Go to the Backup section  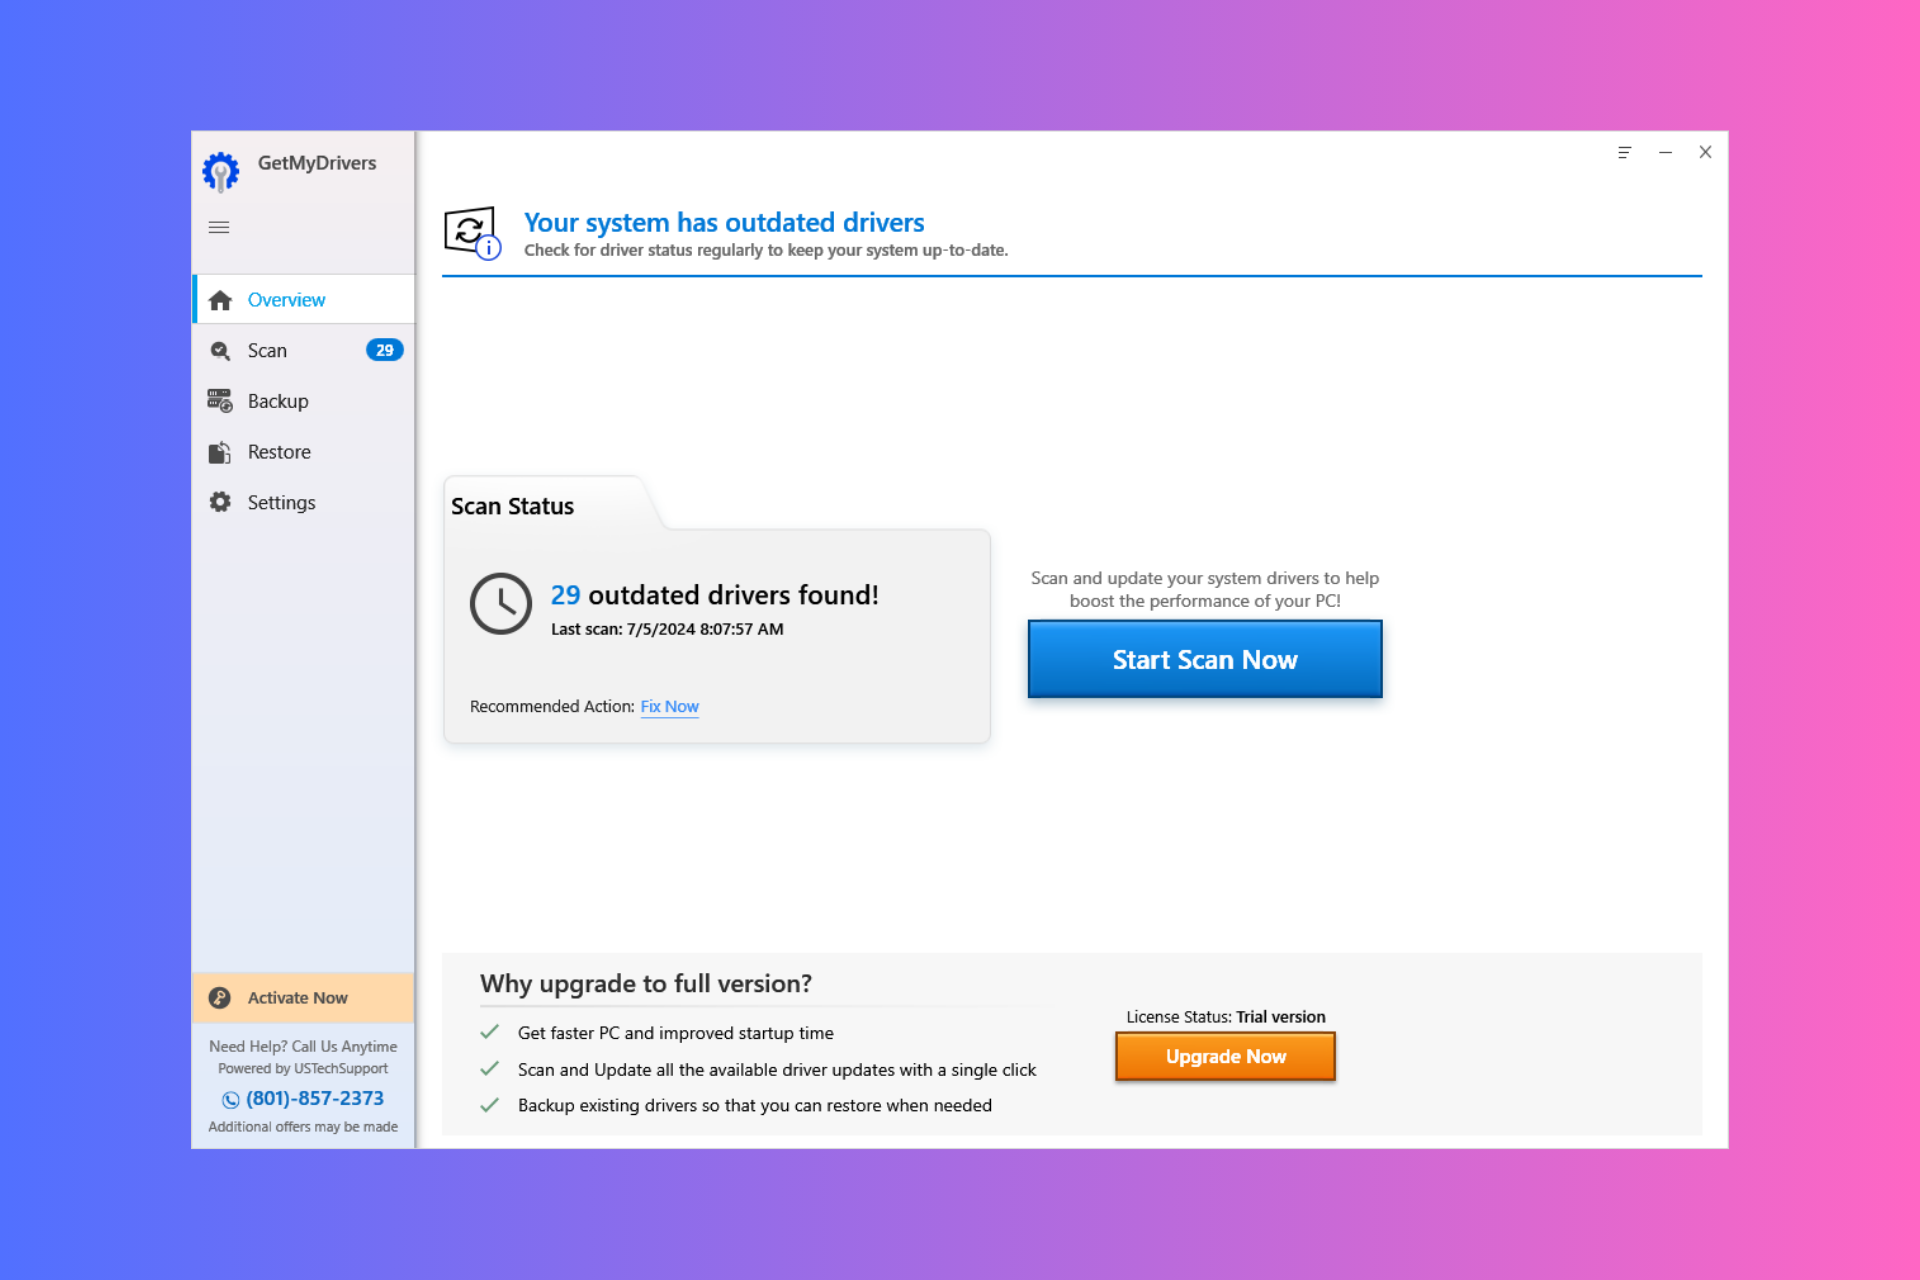click(x=304, y=401)
